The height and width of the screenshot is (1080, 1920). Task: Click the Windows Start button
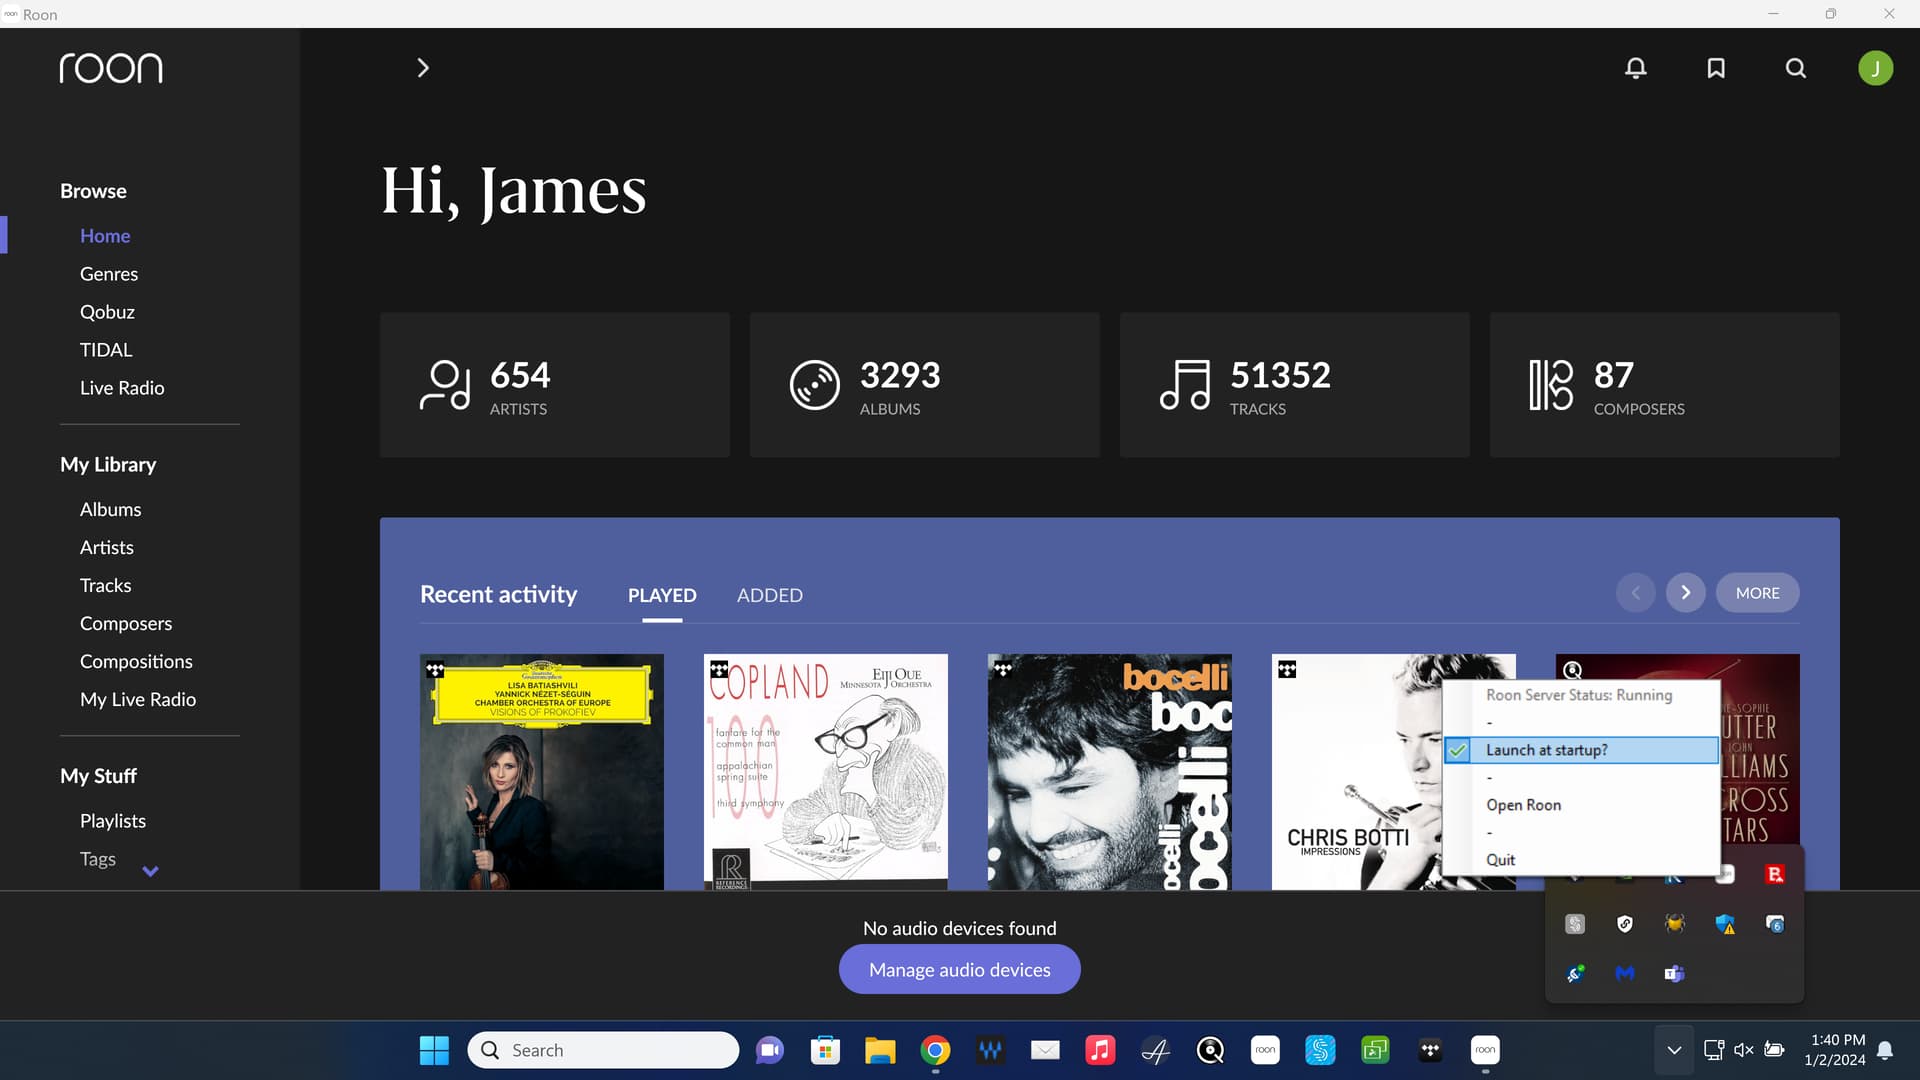[x=434, y=1050]
